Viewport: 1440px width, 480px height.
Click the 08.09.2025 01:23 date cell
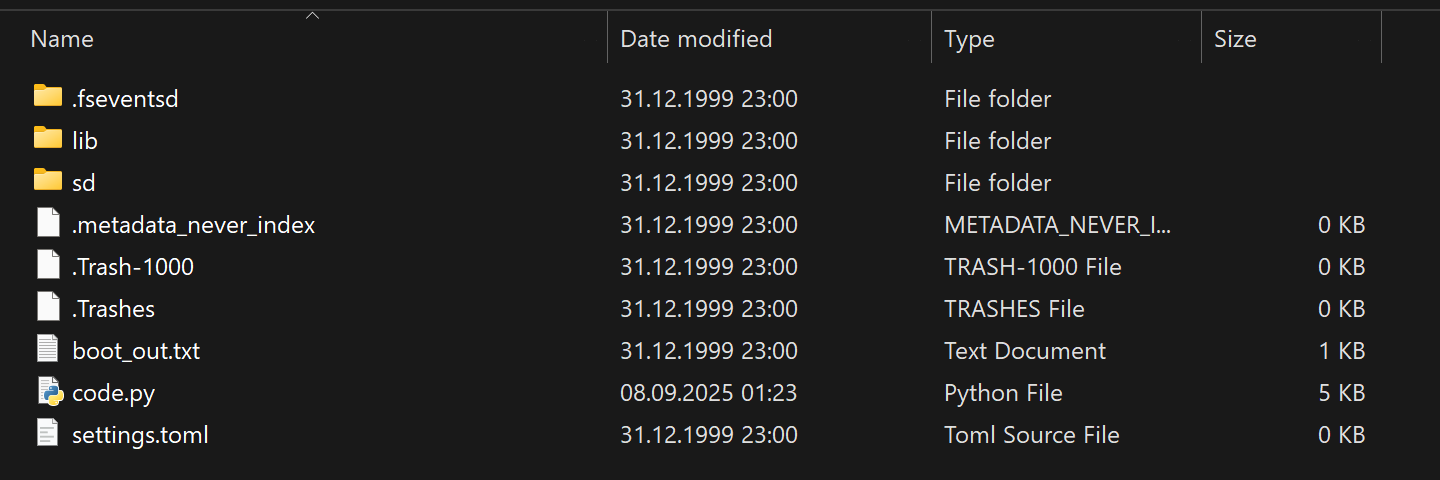709,393
